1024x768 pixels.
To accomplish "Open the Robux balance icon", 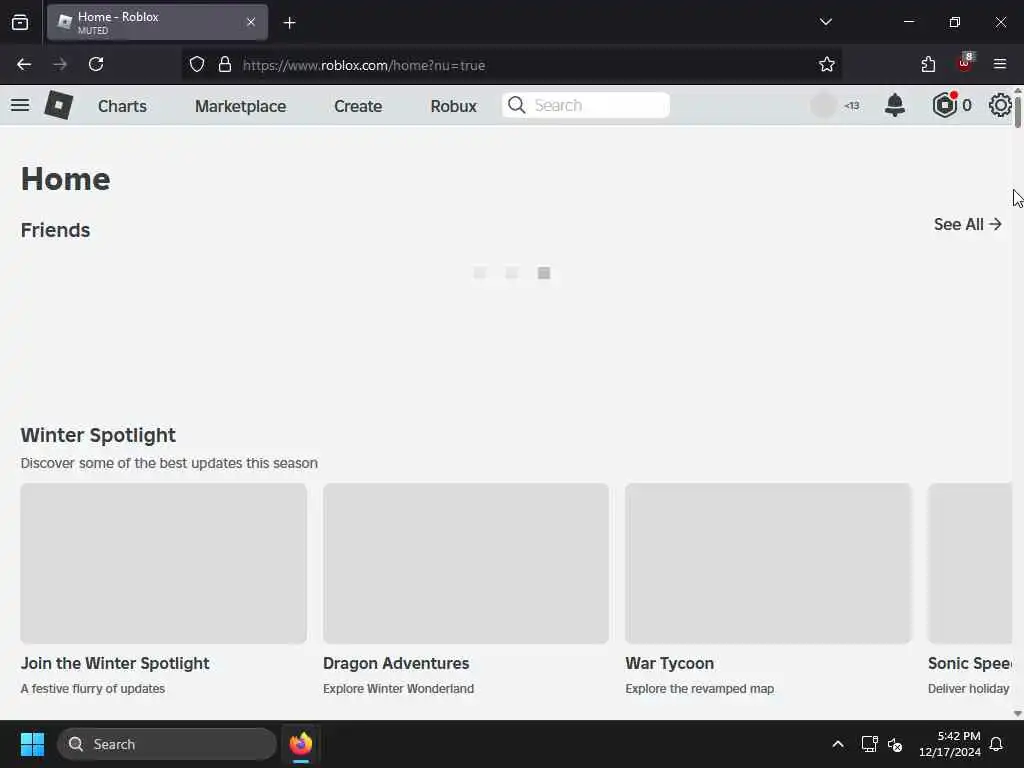I will (944, 105).
